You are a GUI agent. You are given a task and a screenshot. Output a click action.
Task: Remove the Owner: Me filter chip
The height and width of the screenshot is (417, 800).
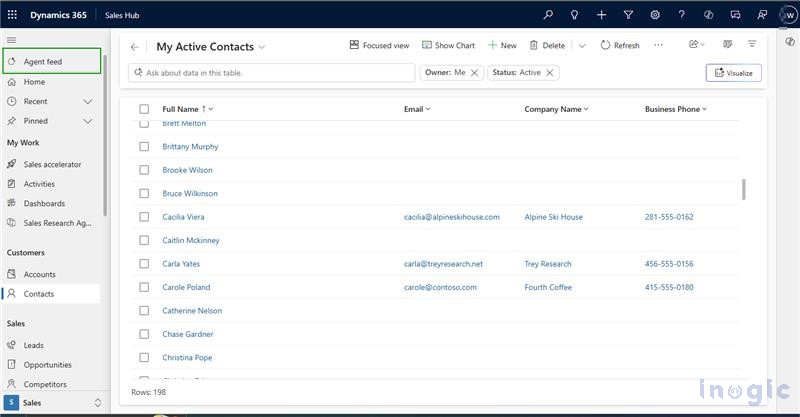pyautogui.click(x=474, y=73)
